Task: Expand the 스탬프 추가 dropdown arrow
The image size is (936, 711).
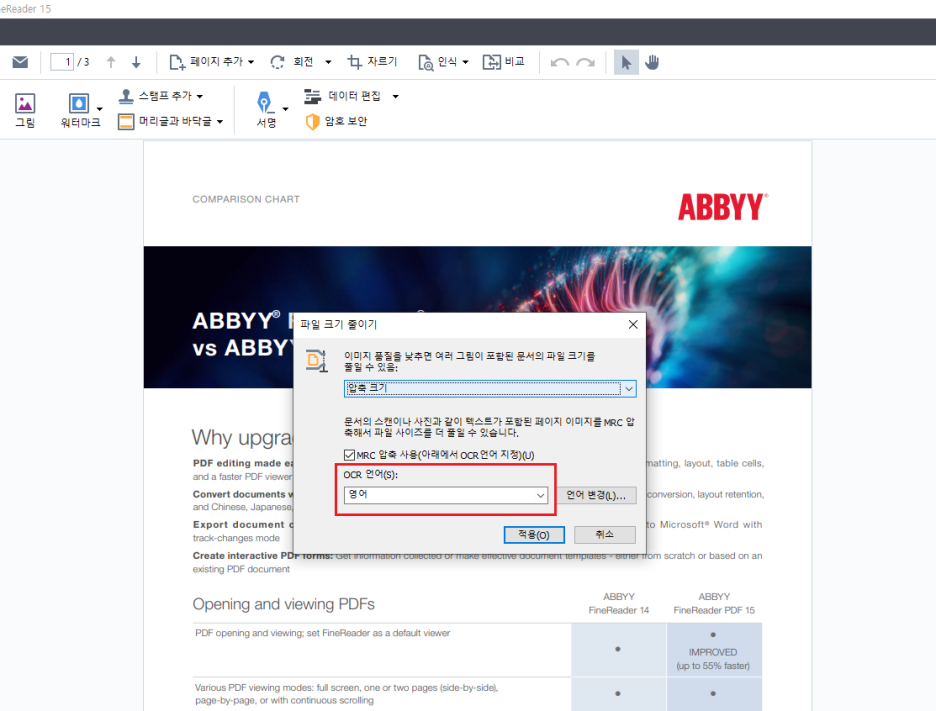Action: tap(200, 96)
